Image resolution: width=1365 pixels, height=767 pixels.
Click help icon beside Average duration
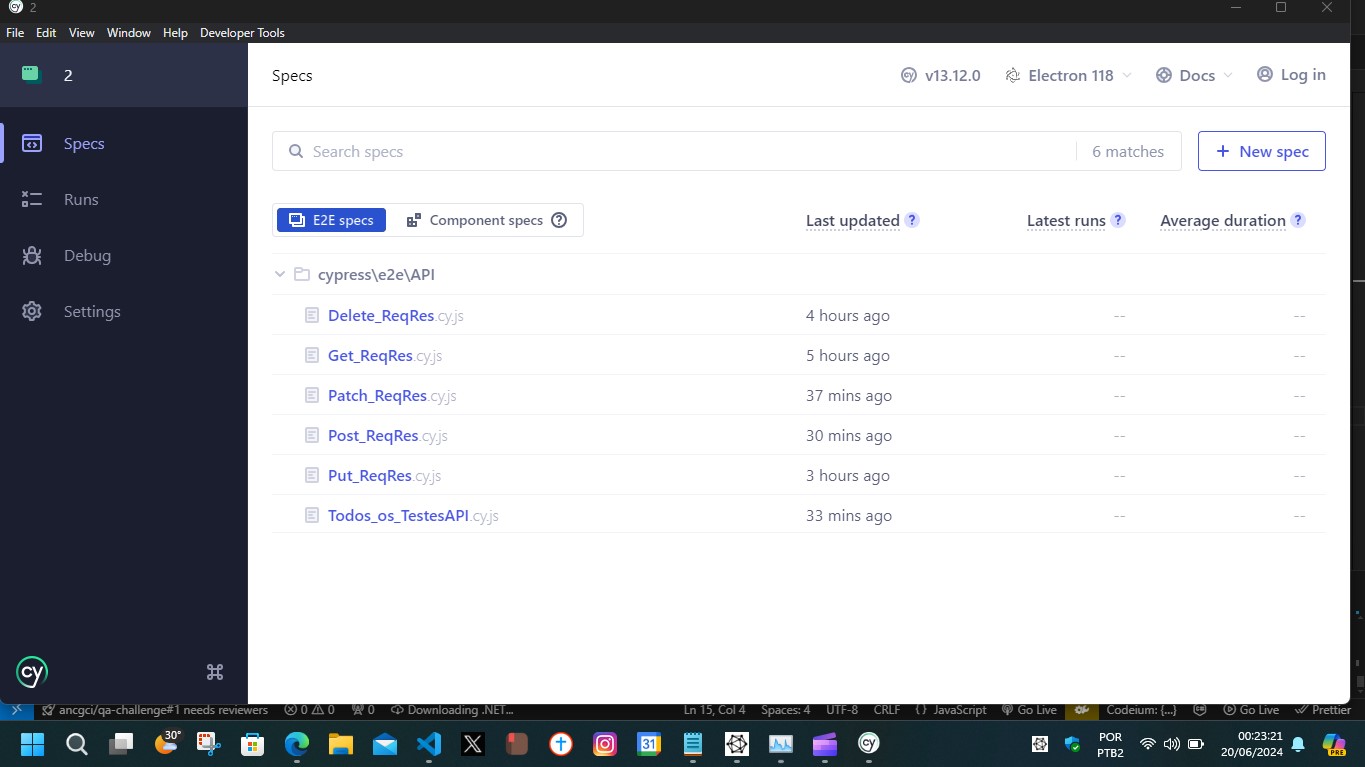point(1298,220)
